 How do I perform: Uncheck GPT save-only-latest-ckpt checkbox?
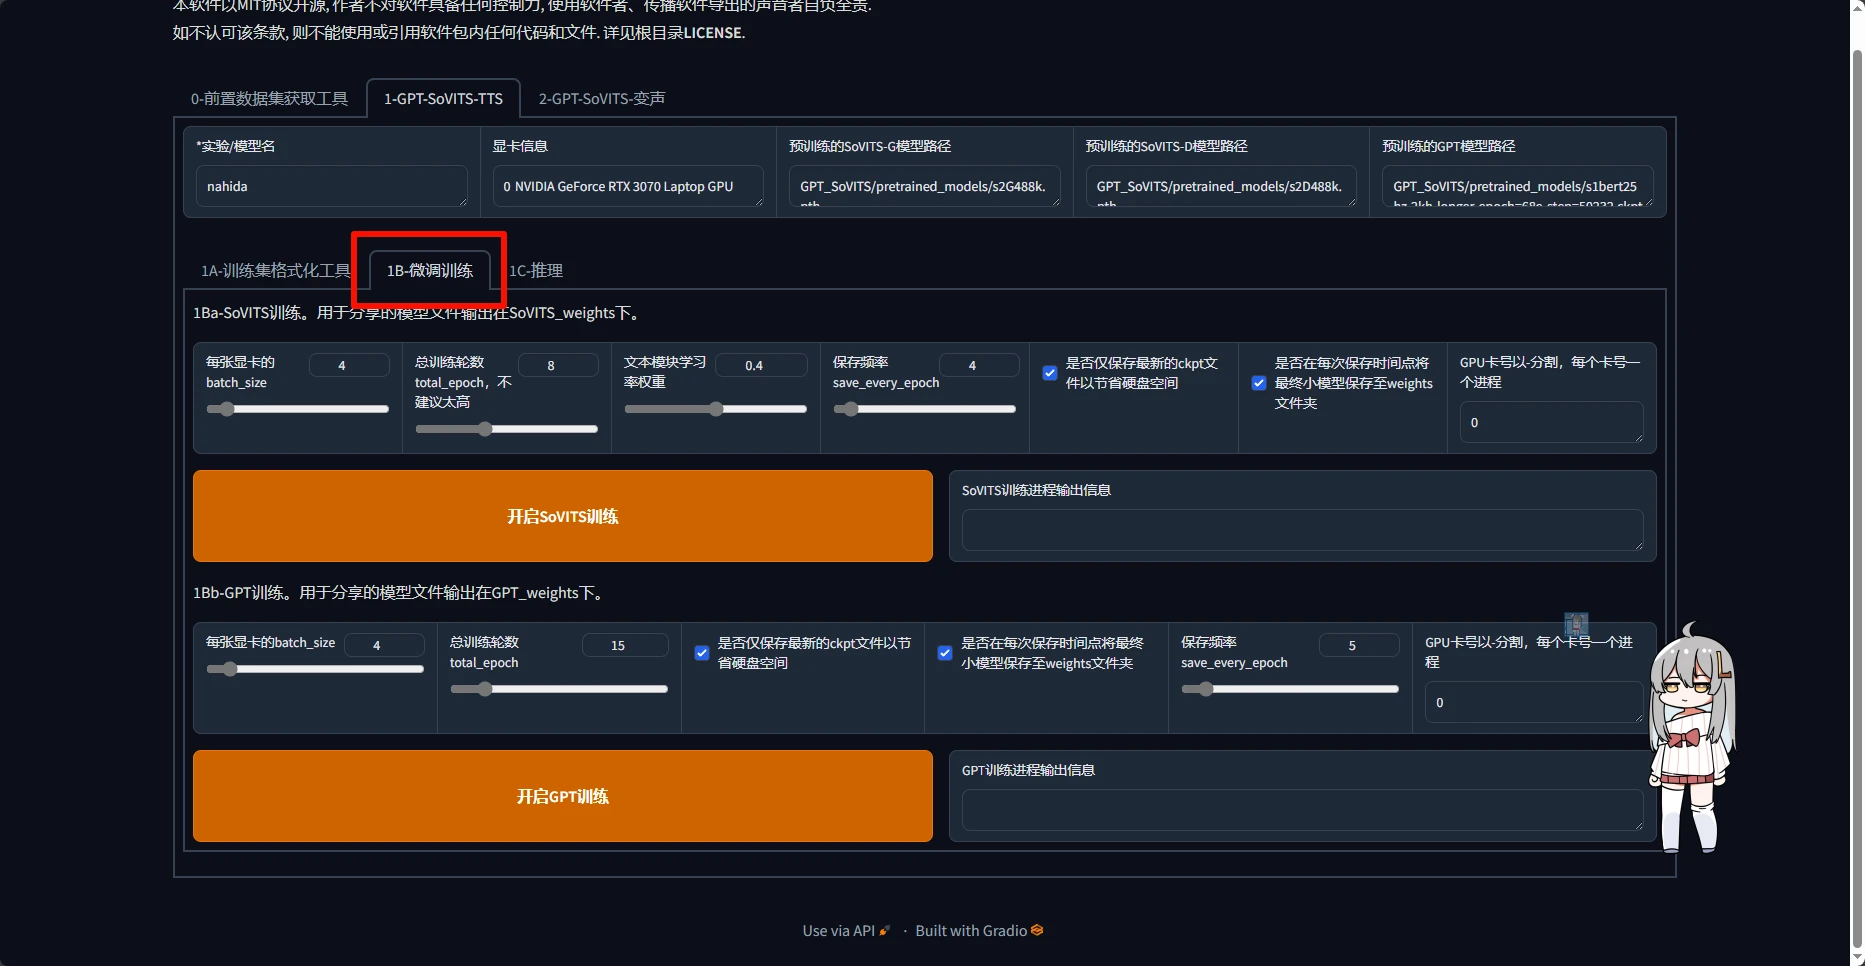[702, 653]
